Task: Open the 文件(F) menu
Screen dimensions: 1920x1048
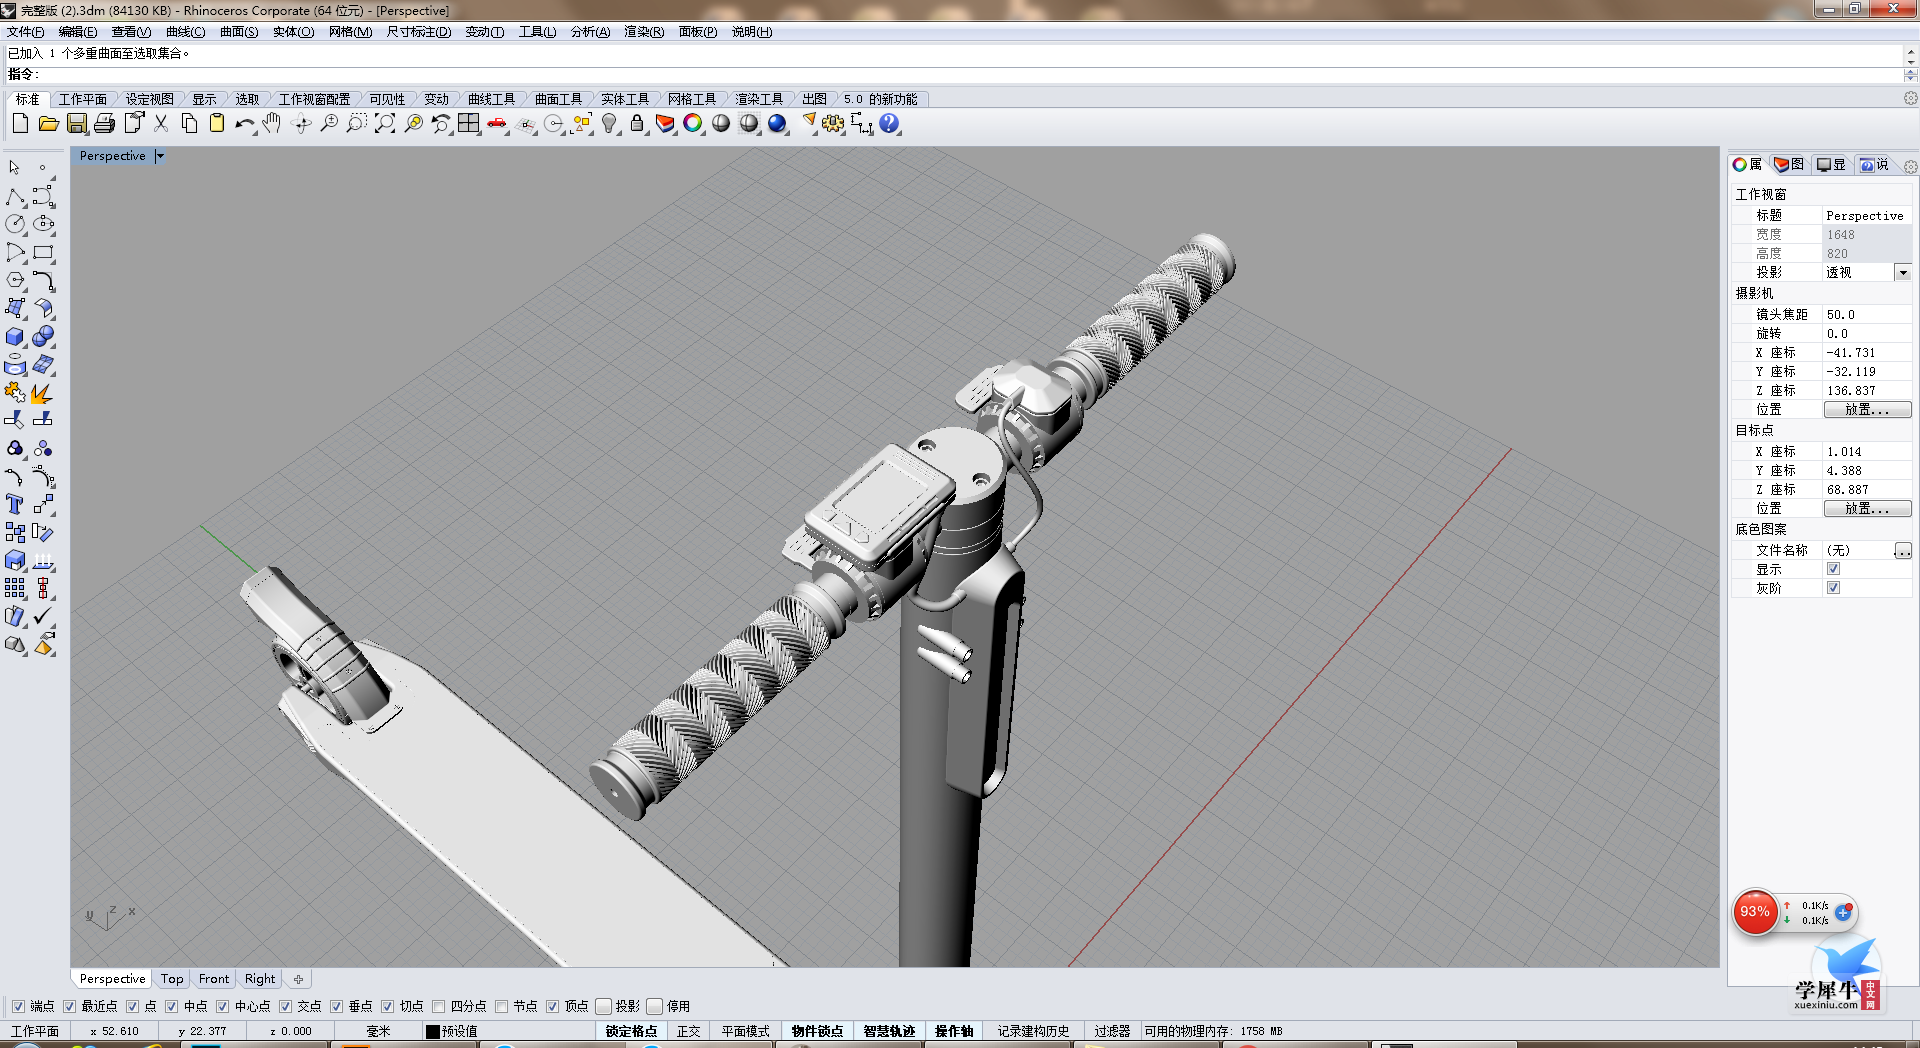Action: point(26,32)
